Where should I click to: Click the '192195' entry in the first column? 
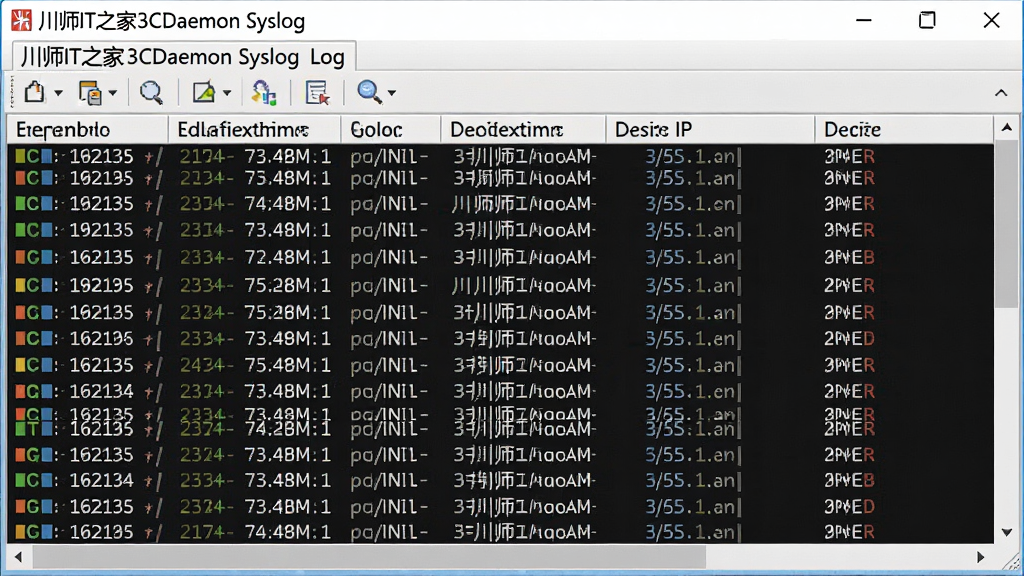click(x=101, y=285)
